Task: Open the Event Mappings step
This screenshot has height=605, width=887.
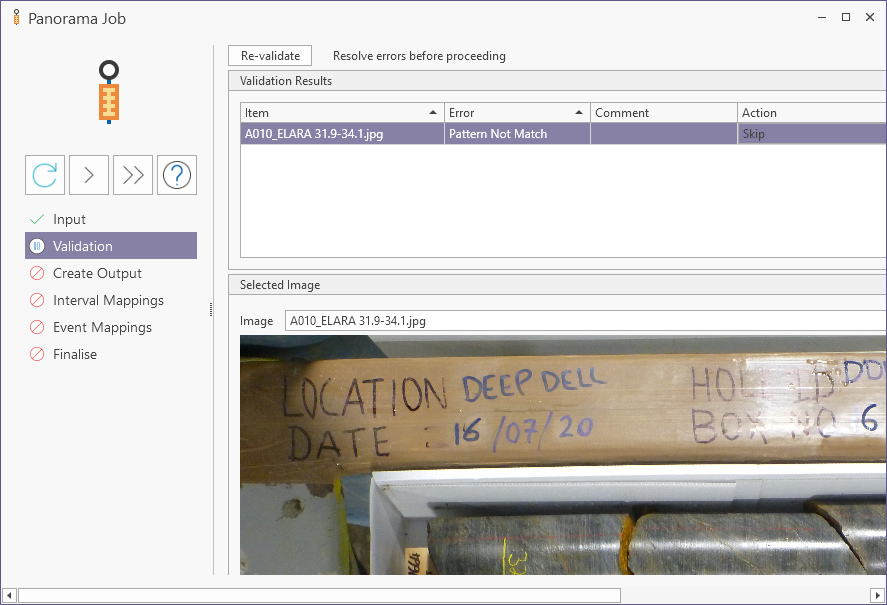Action: [102, 327]
